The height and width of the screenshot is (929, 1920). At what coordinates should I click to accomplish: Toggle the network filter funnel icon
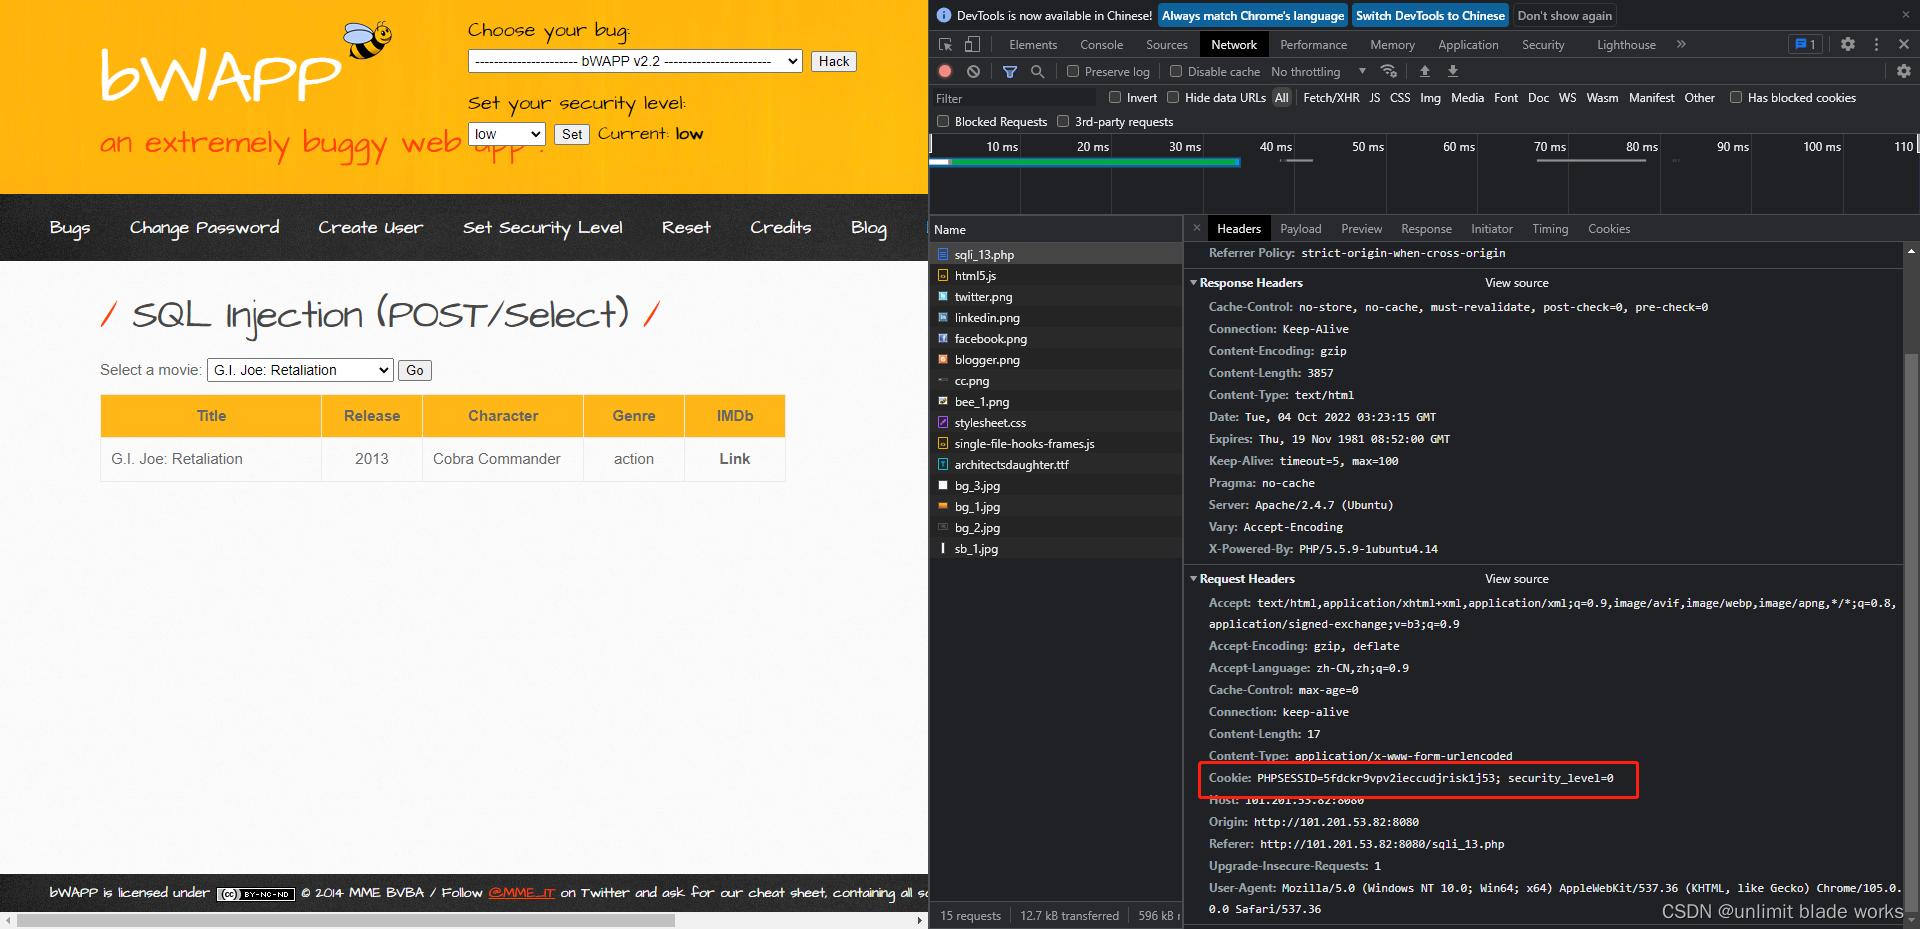click(x=1010, y=71)
